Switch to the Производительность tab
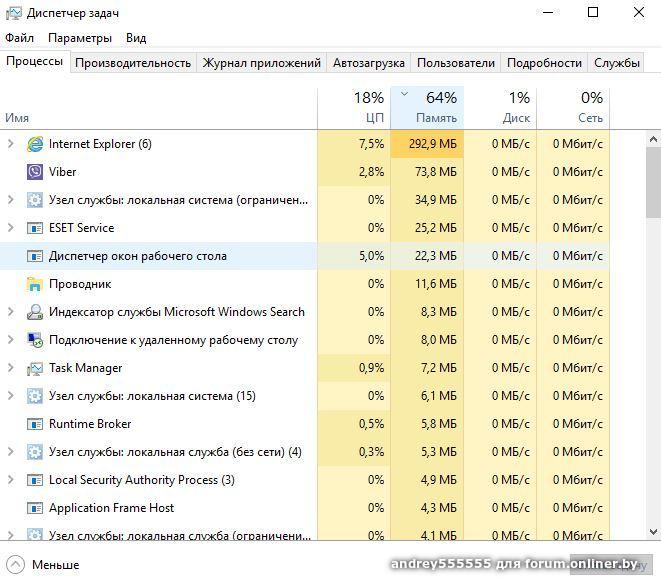 coord(132,62)
